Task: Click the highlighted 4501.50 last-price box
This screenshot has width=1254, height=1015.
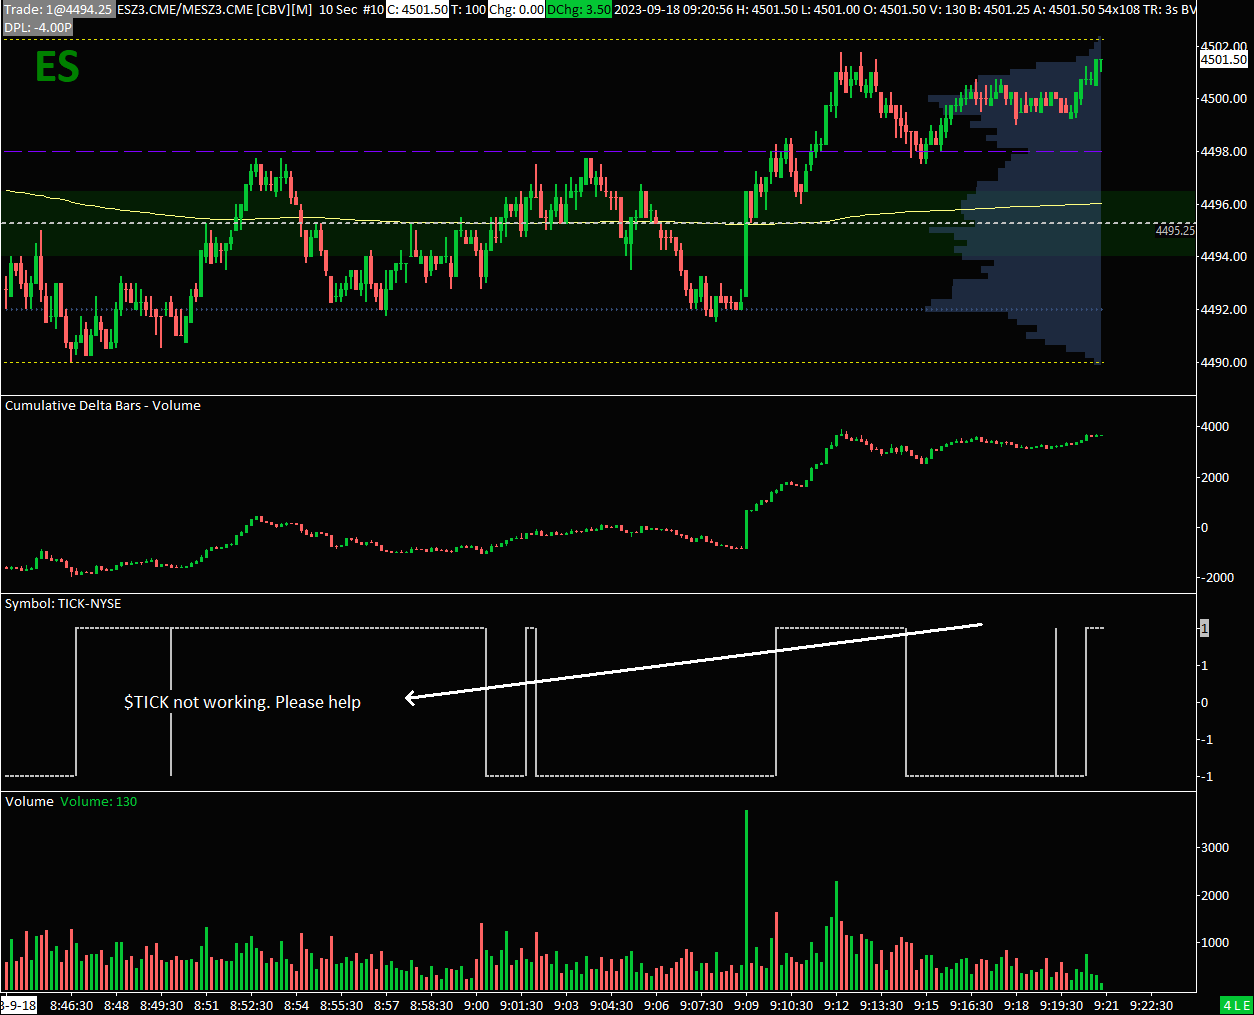Action: pos(1224,60)
